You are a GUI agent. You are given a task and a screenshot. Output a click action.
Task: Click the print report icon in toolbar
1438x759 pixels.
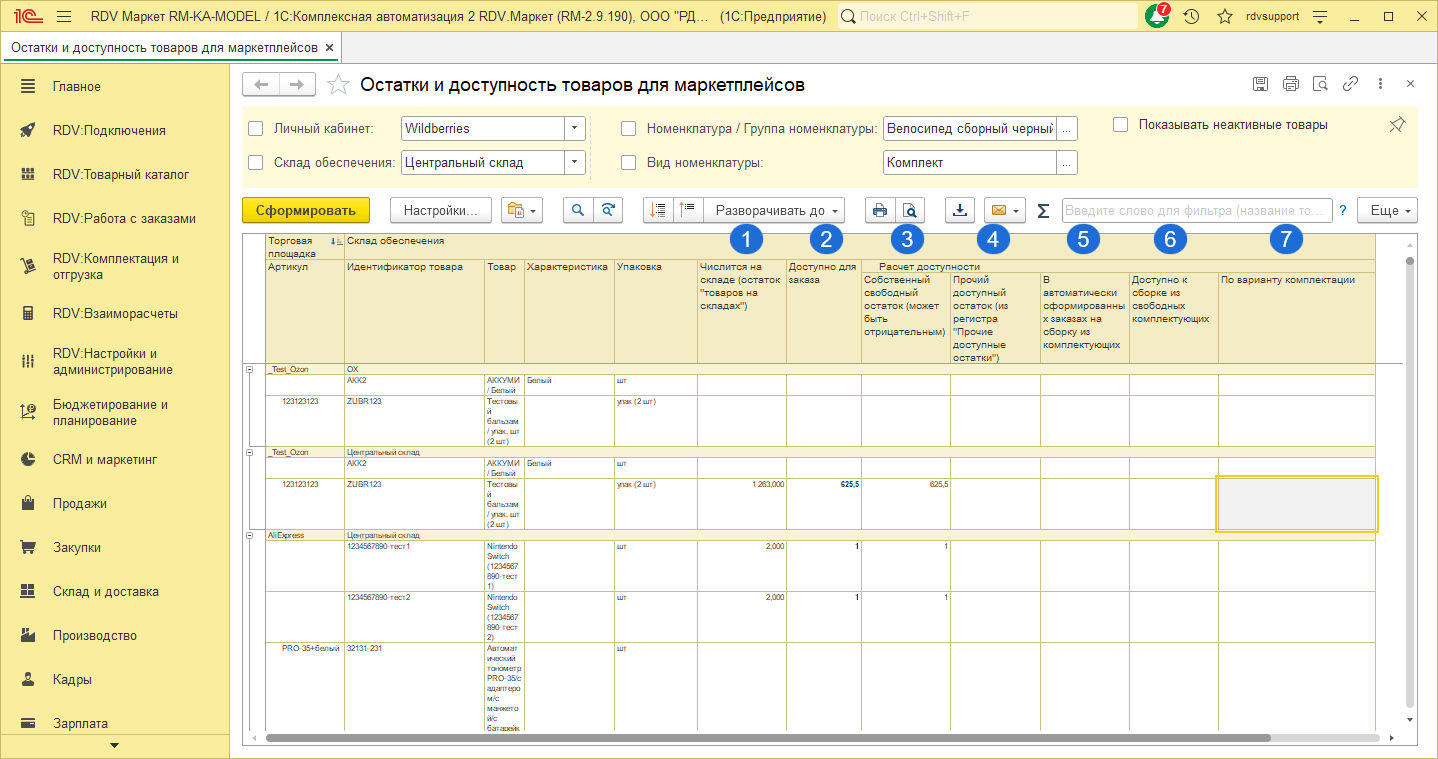click(880, 211)
